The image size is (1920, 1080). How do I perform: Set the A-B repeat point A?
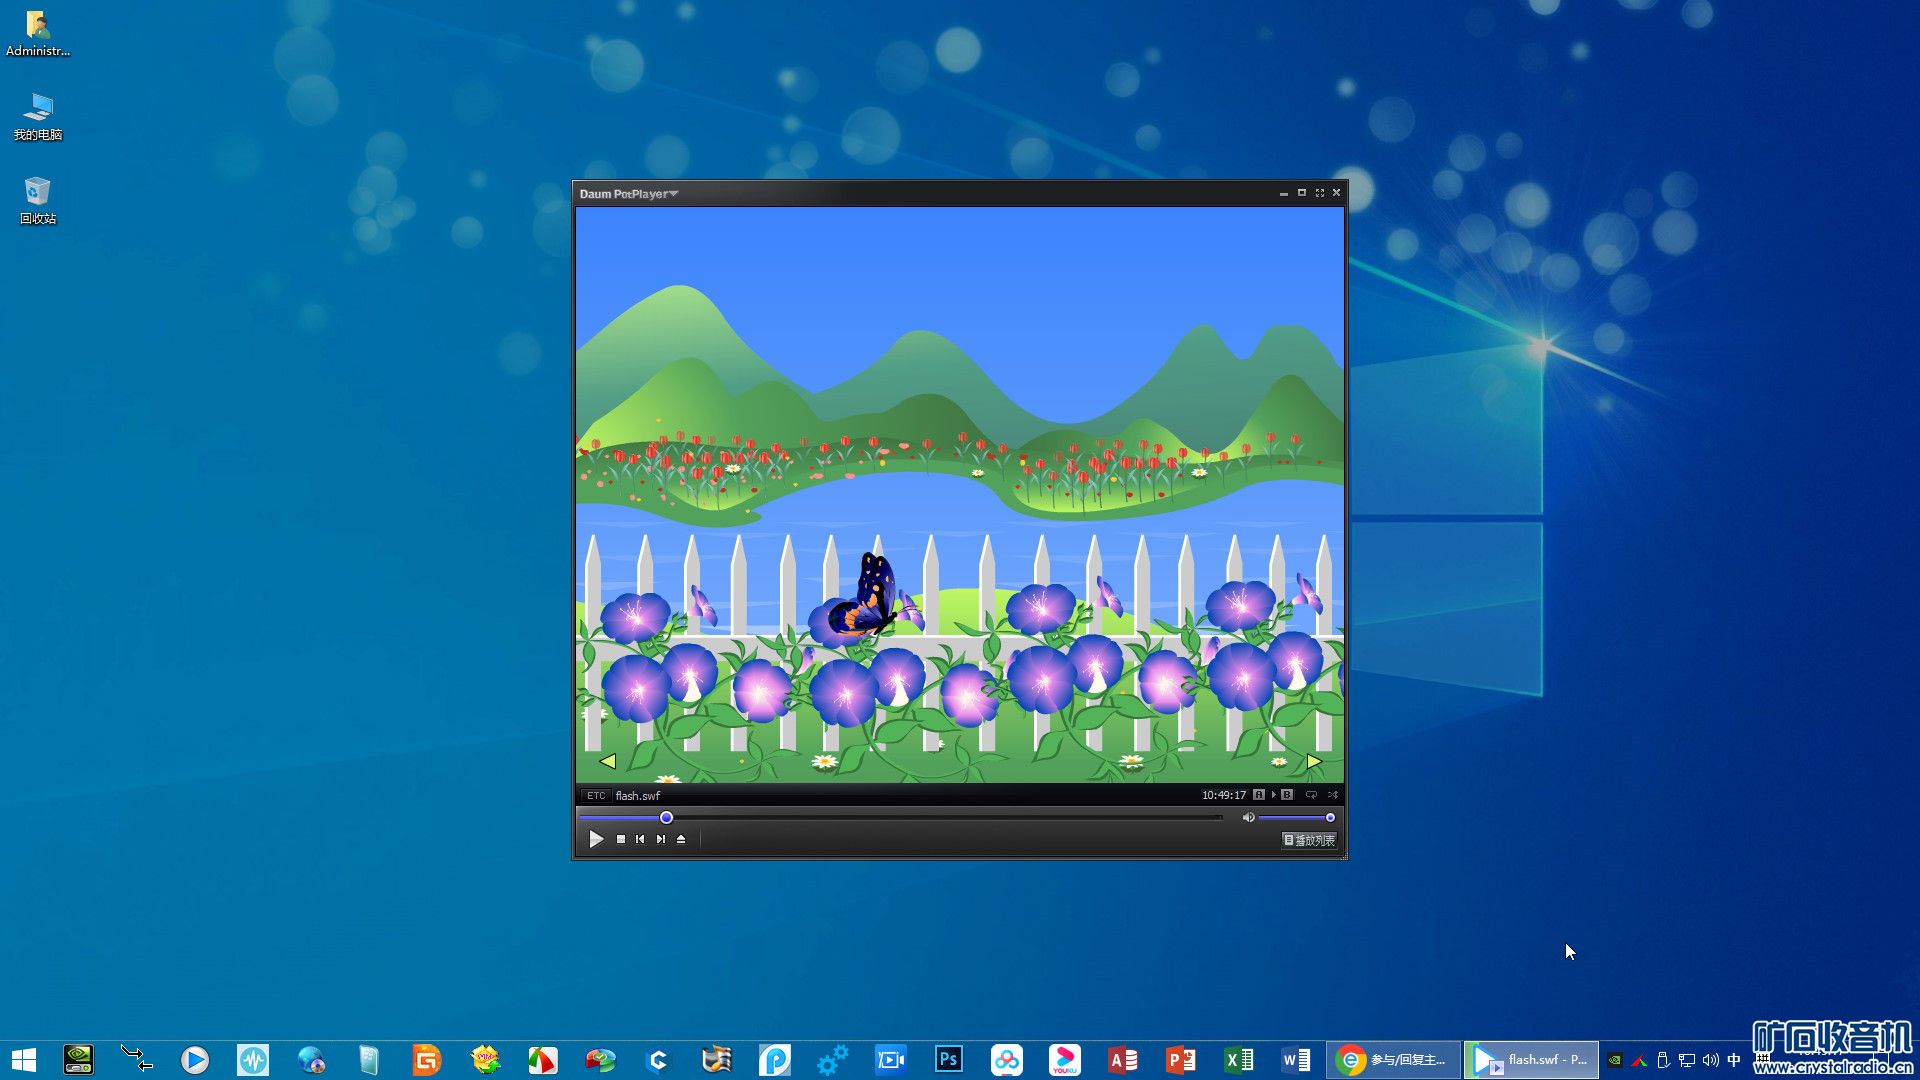coord(1259,795)
